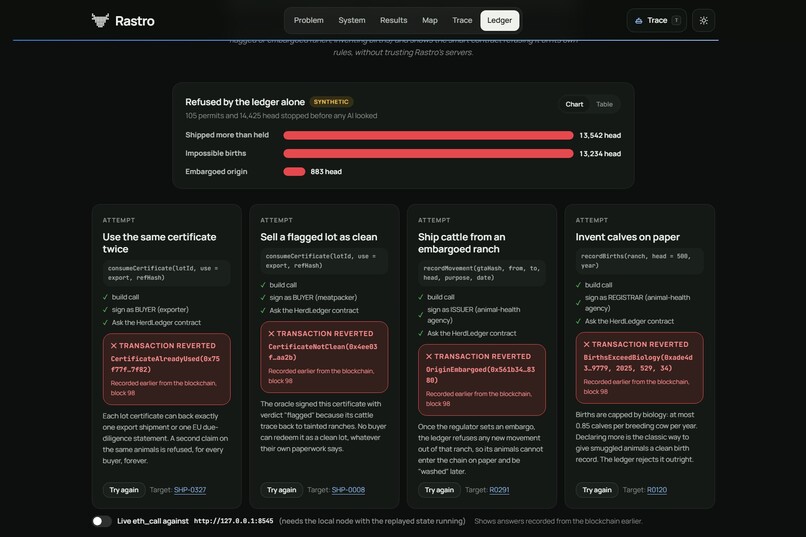Click HerdLedger contract checkmark in same certificate card
Viewport: 806px width, 537px height.
coord(105,323)
